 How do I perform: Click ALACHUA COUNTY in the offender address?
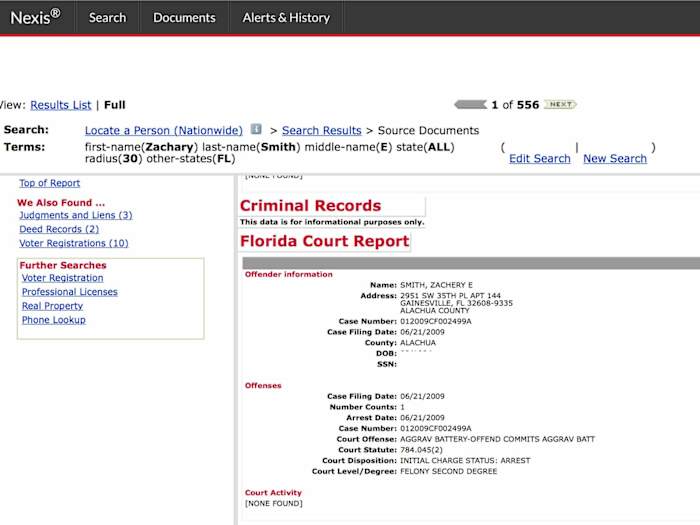(x=435, y=311)
